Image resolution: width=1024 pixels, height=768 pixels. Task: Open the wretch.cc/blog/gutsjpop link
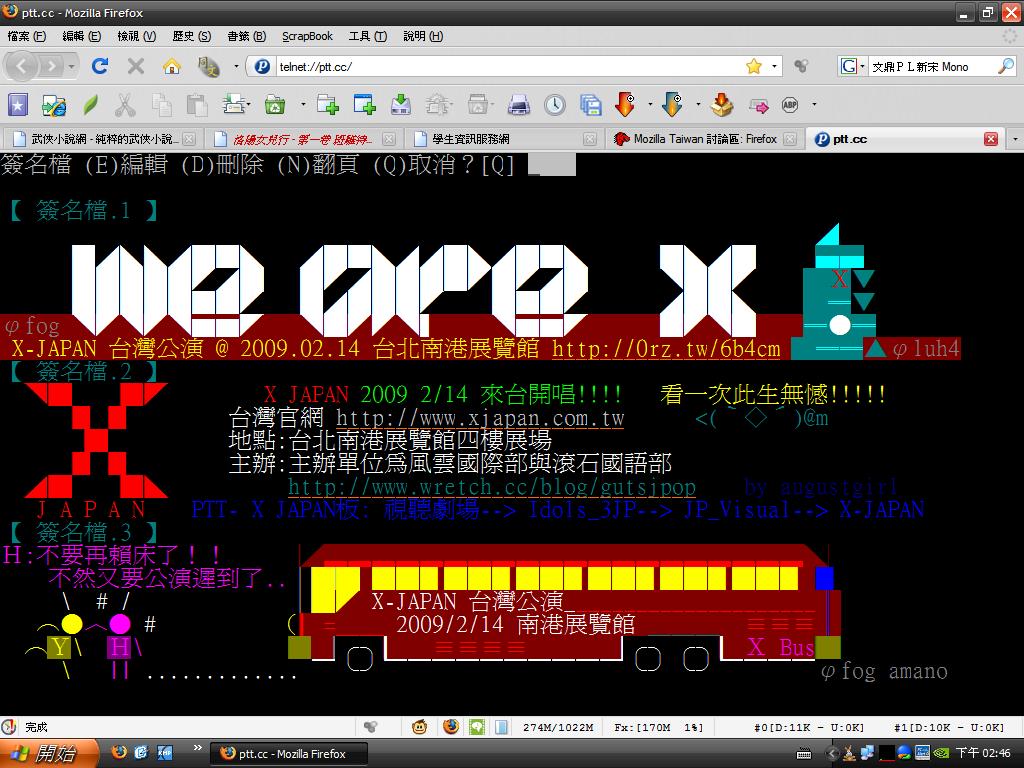[491, 487]
